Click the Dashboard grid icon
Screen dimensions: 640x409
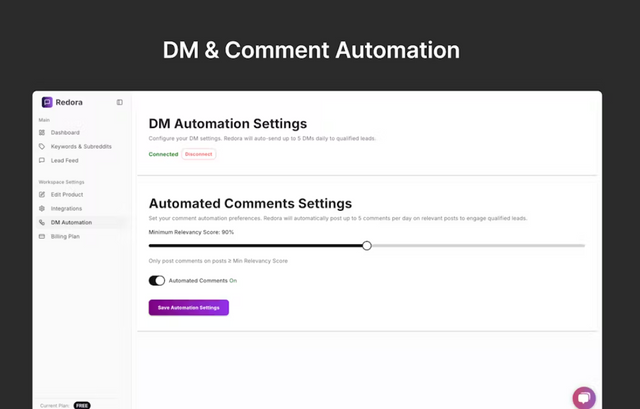[x=42, y=132]
